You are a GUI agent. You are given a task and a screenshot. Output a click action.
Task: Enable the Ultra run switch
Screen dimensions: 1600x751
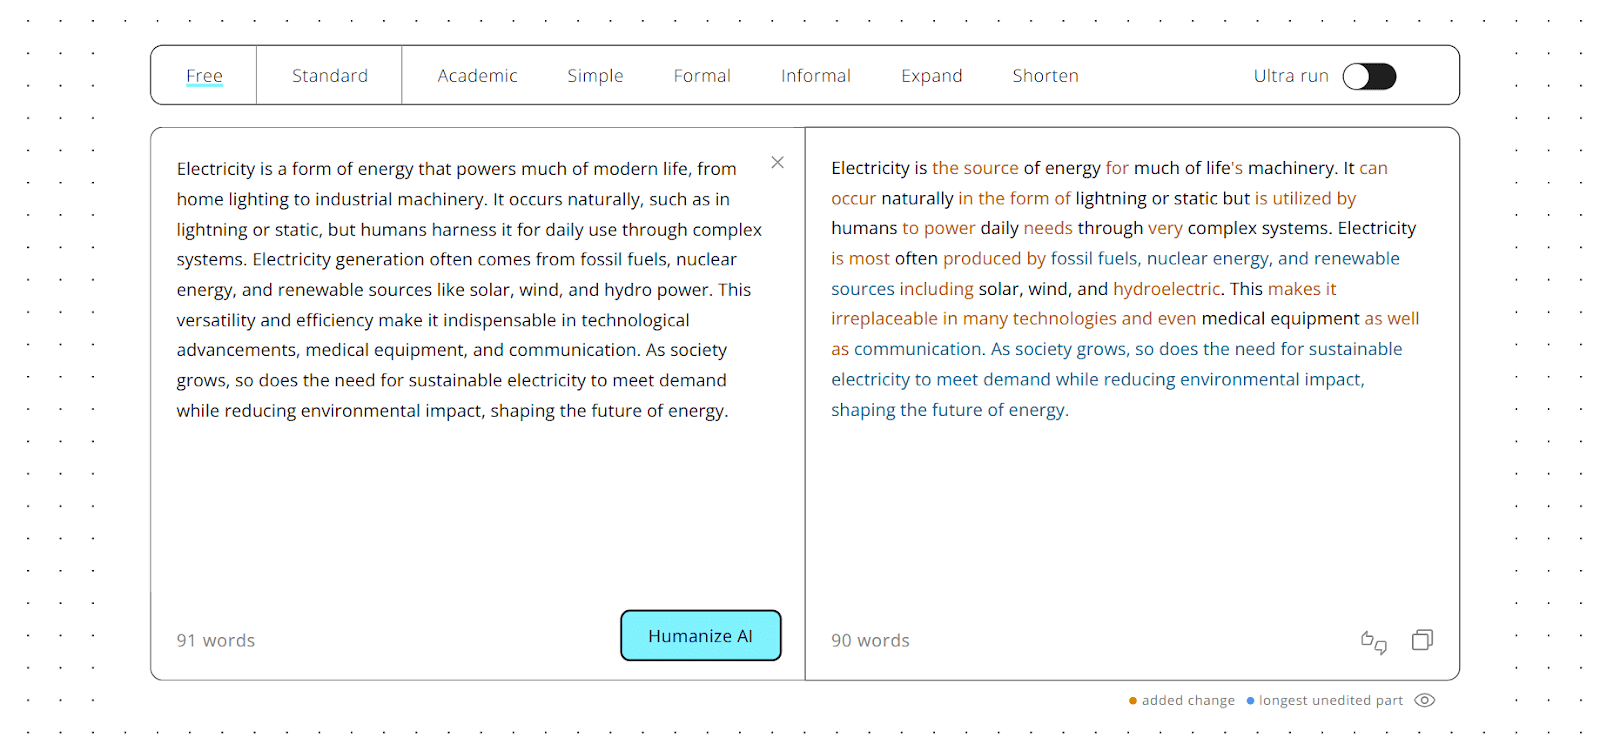[1369, 76]
